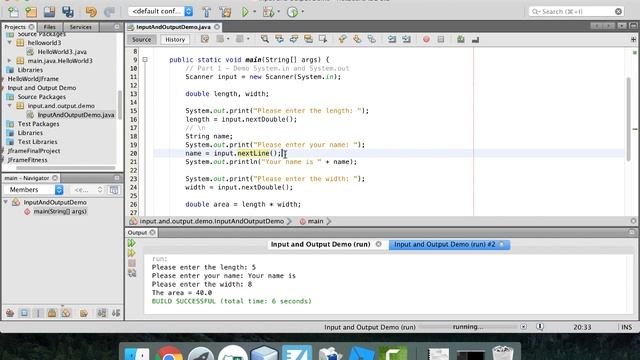
Task: Close the main - Navigator tab
Action: 55,178
